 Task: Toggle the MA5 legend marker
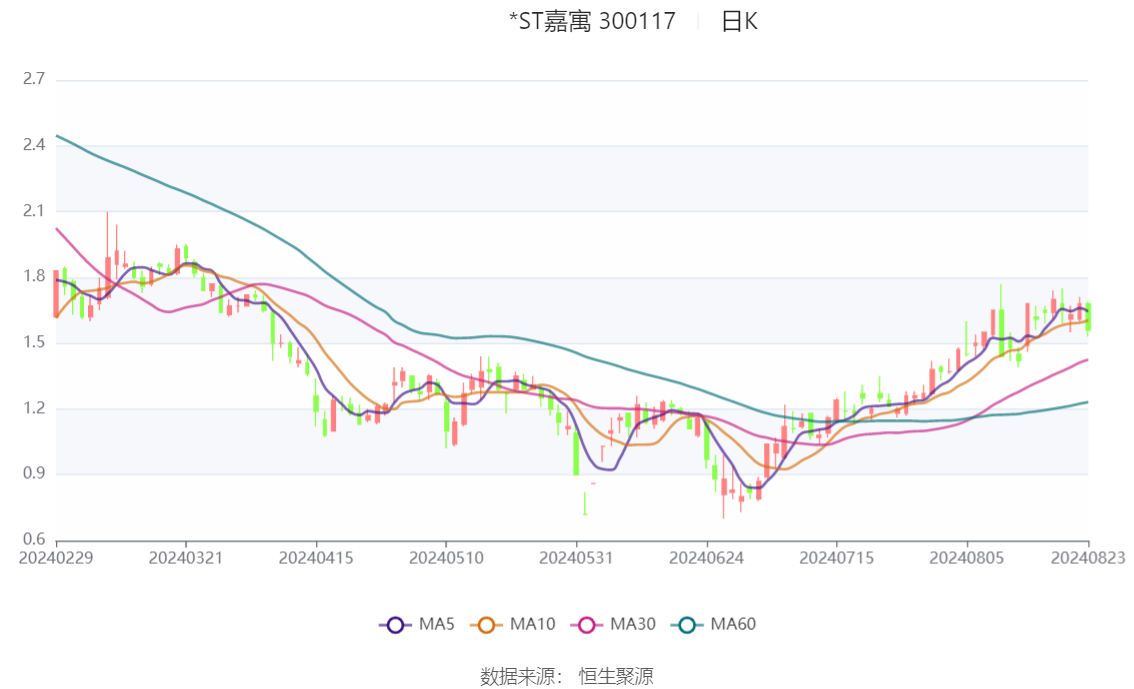[x=395, y=625]
